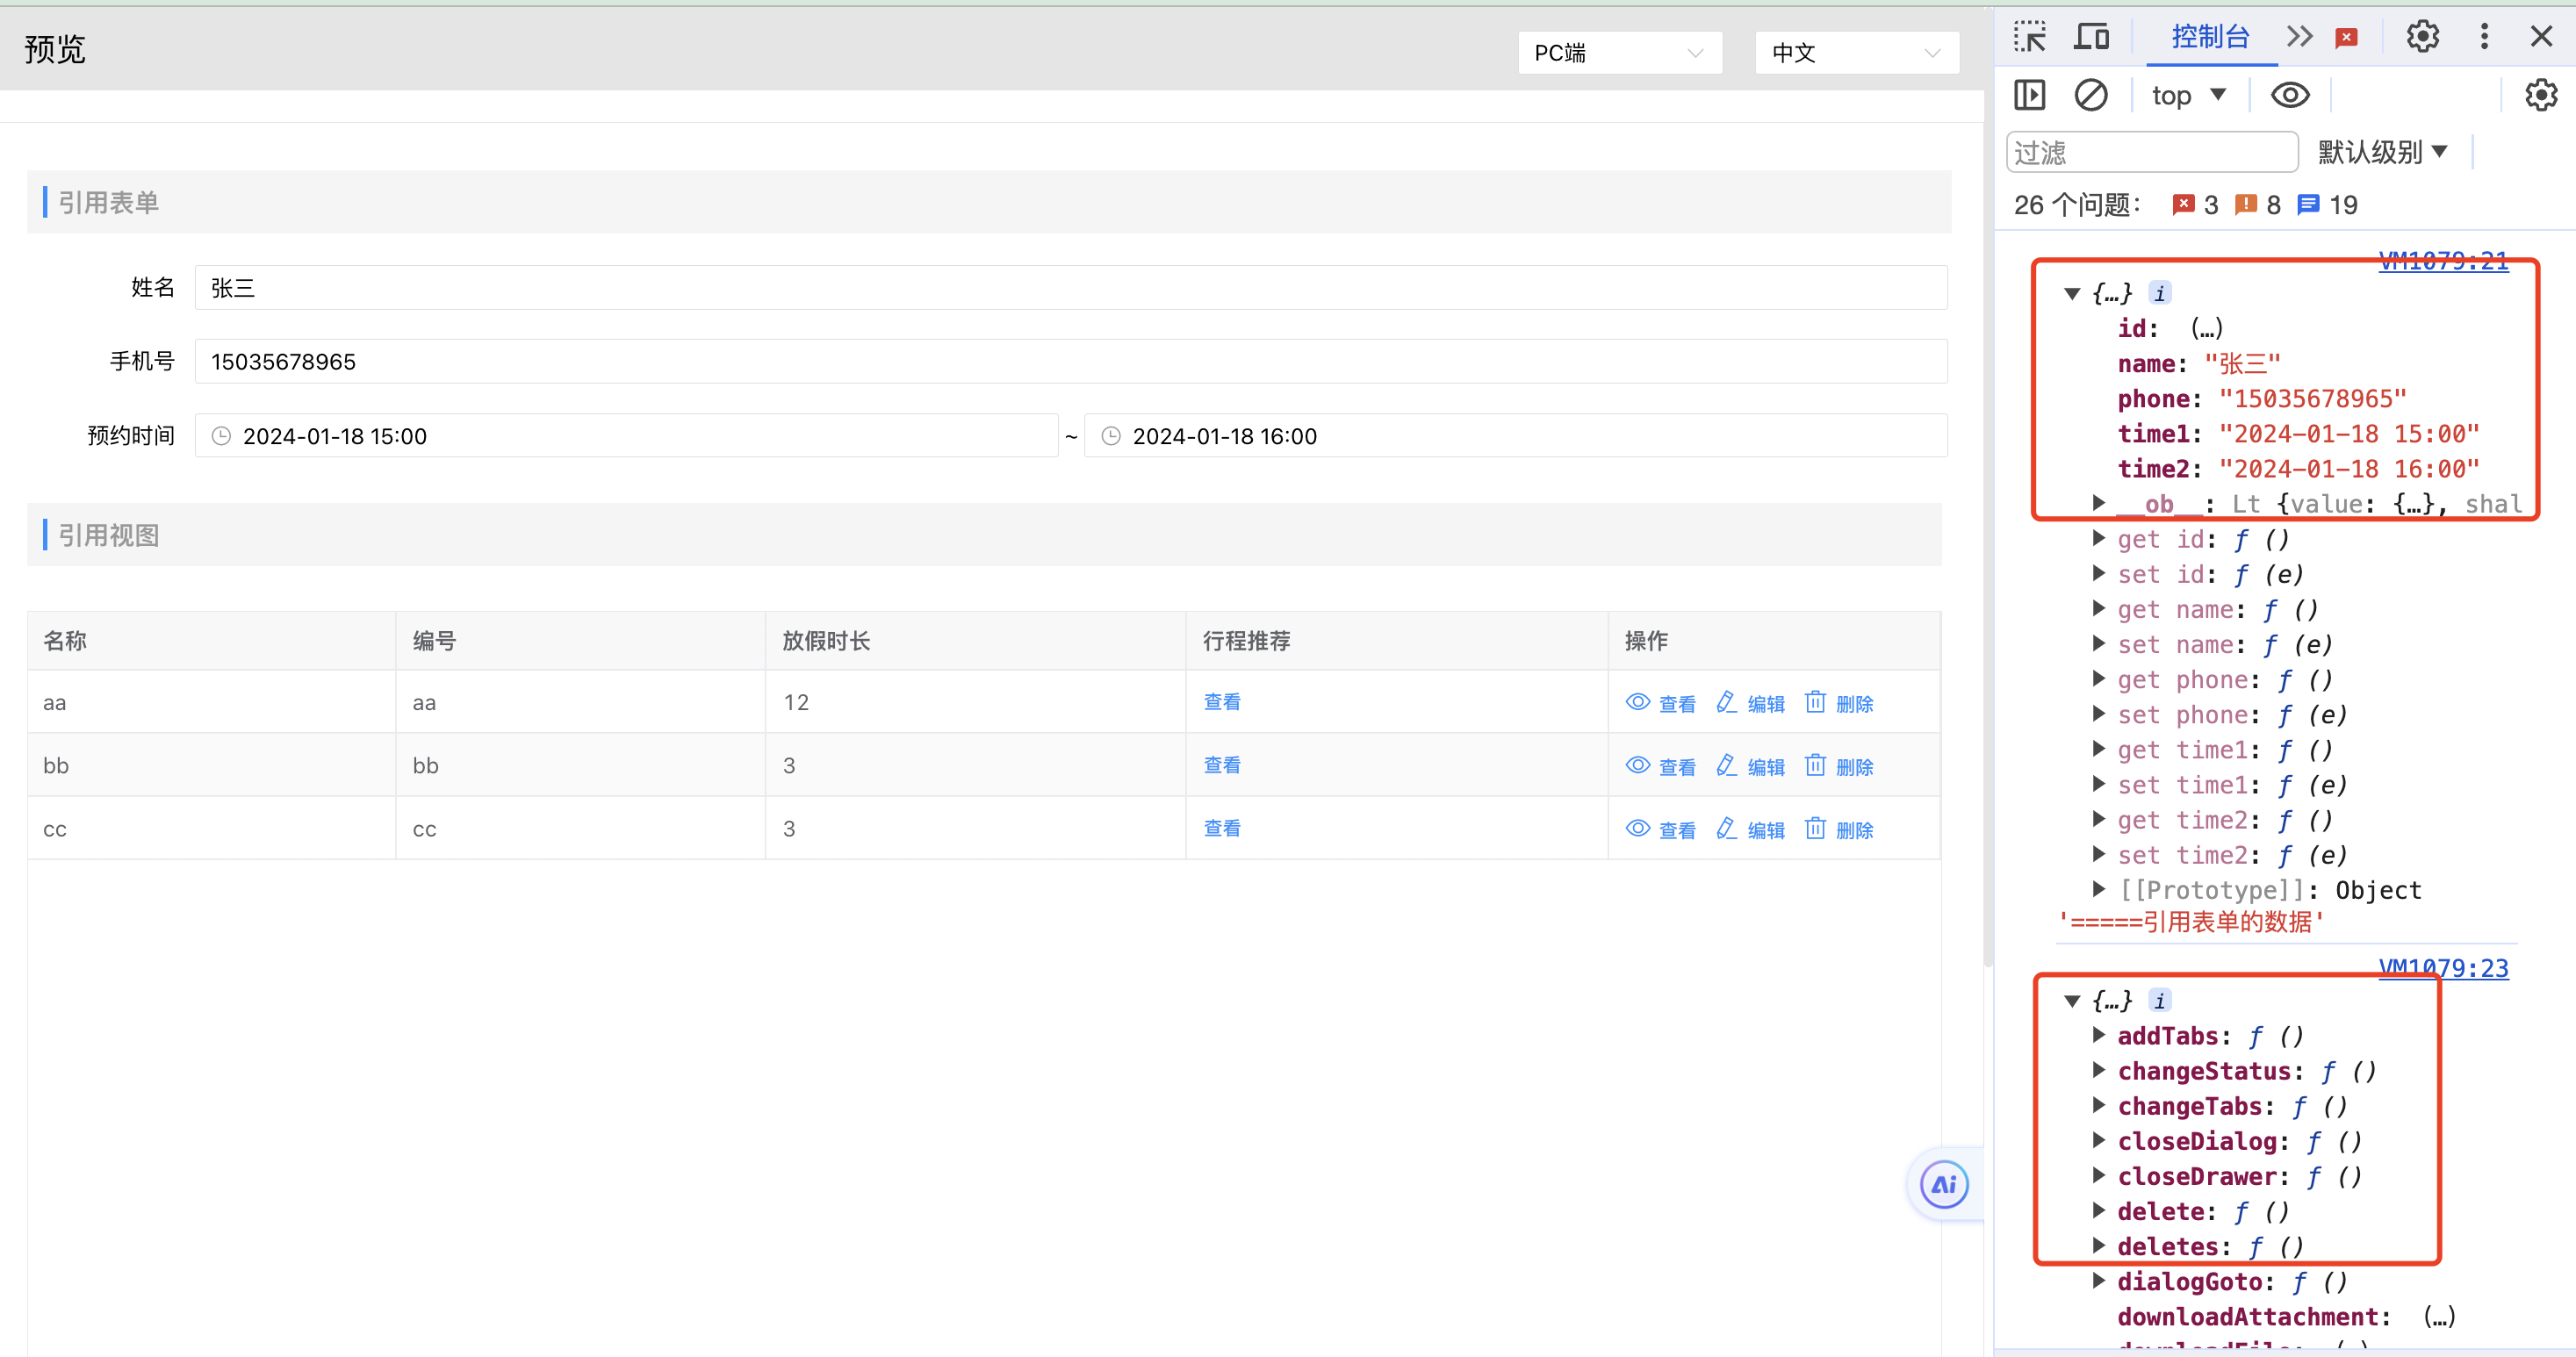The image size is (2576, 1357).
Task: Expand the addTabs function entry
Action: [2098, 1036]
